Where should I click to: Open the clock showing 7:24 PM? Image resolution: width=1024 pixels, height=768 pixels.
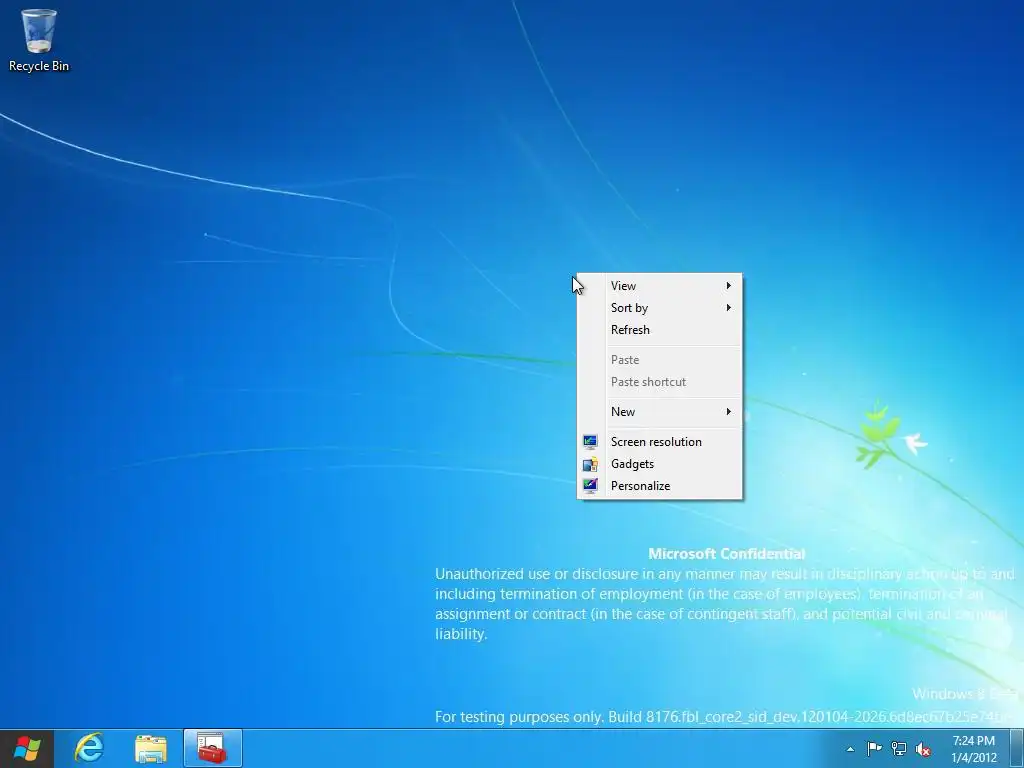coord(974,749)
